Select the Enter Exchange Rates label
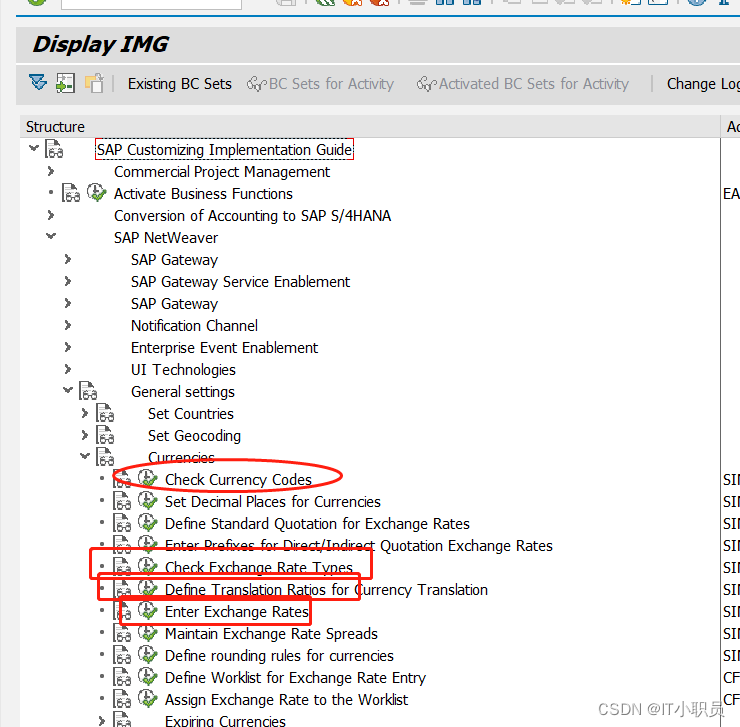The width and height of the screenshot is (740, 727). 236,611
